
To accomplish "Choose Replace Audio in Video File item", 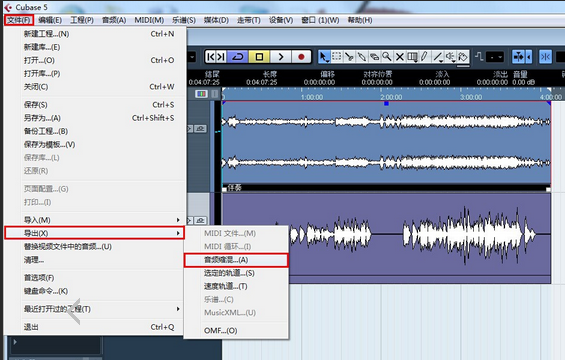I will [95, 246].
